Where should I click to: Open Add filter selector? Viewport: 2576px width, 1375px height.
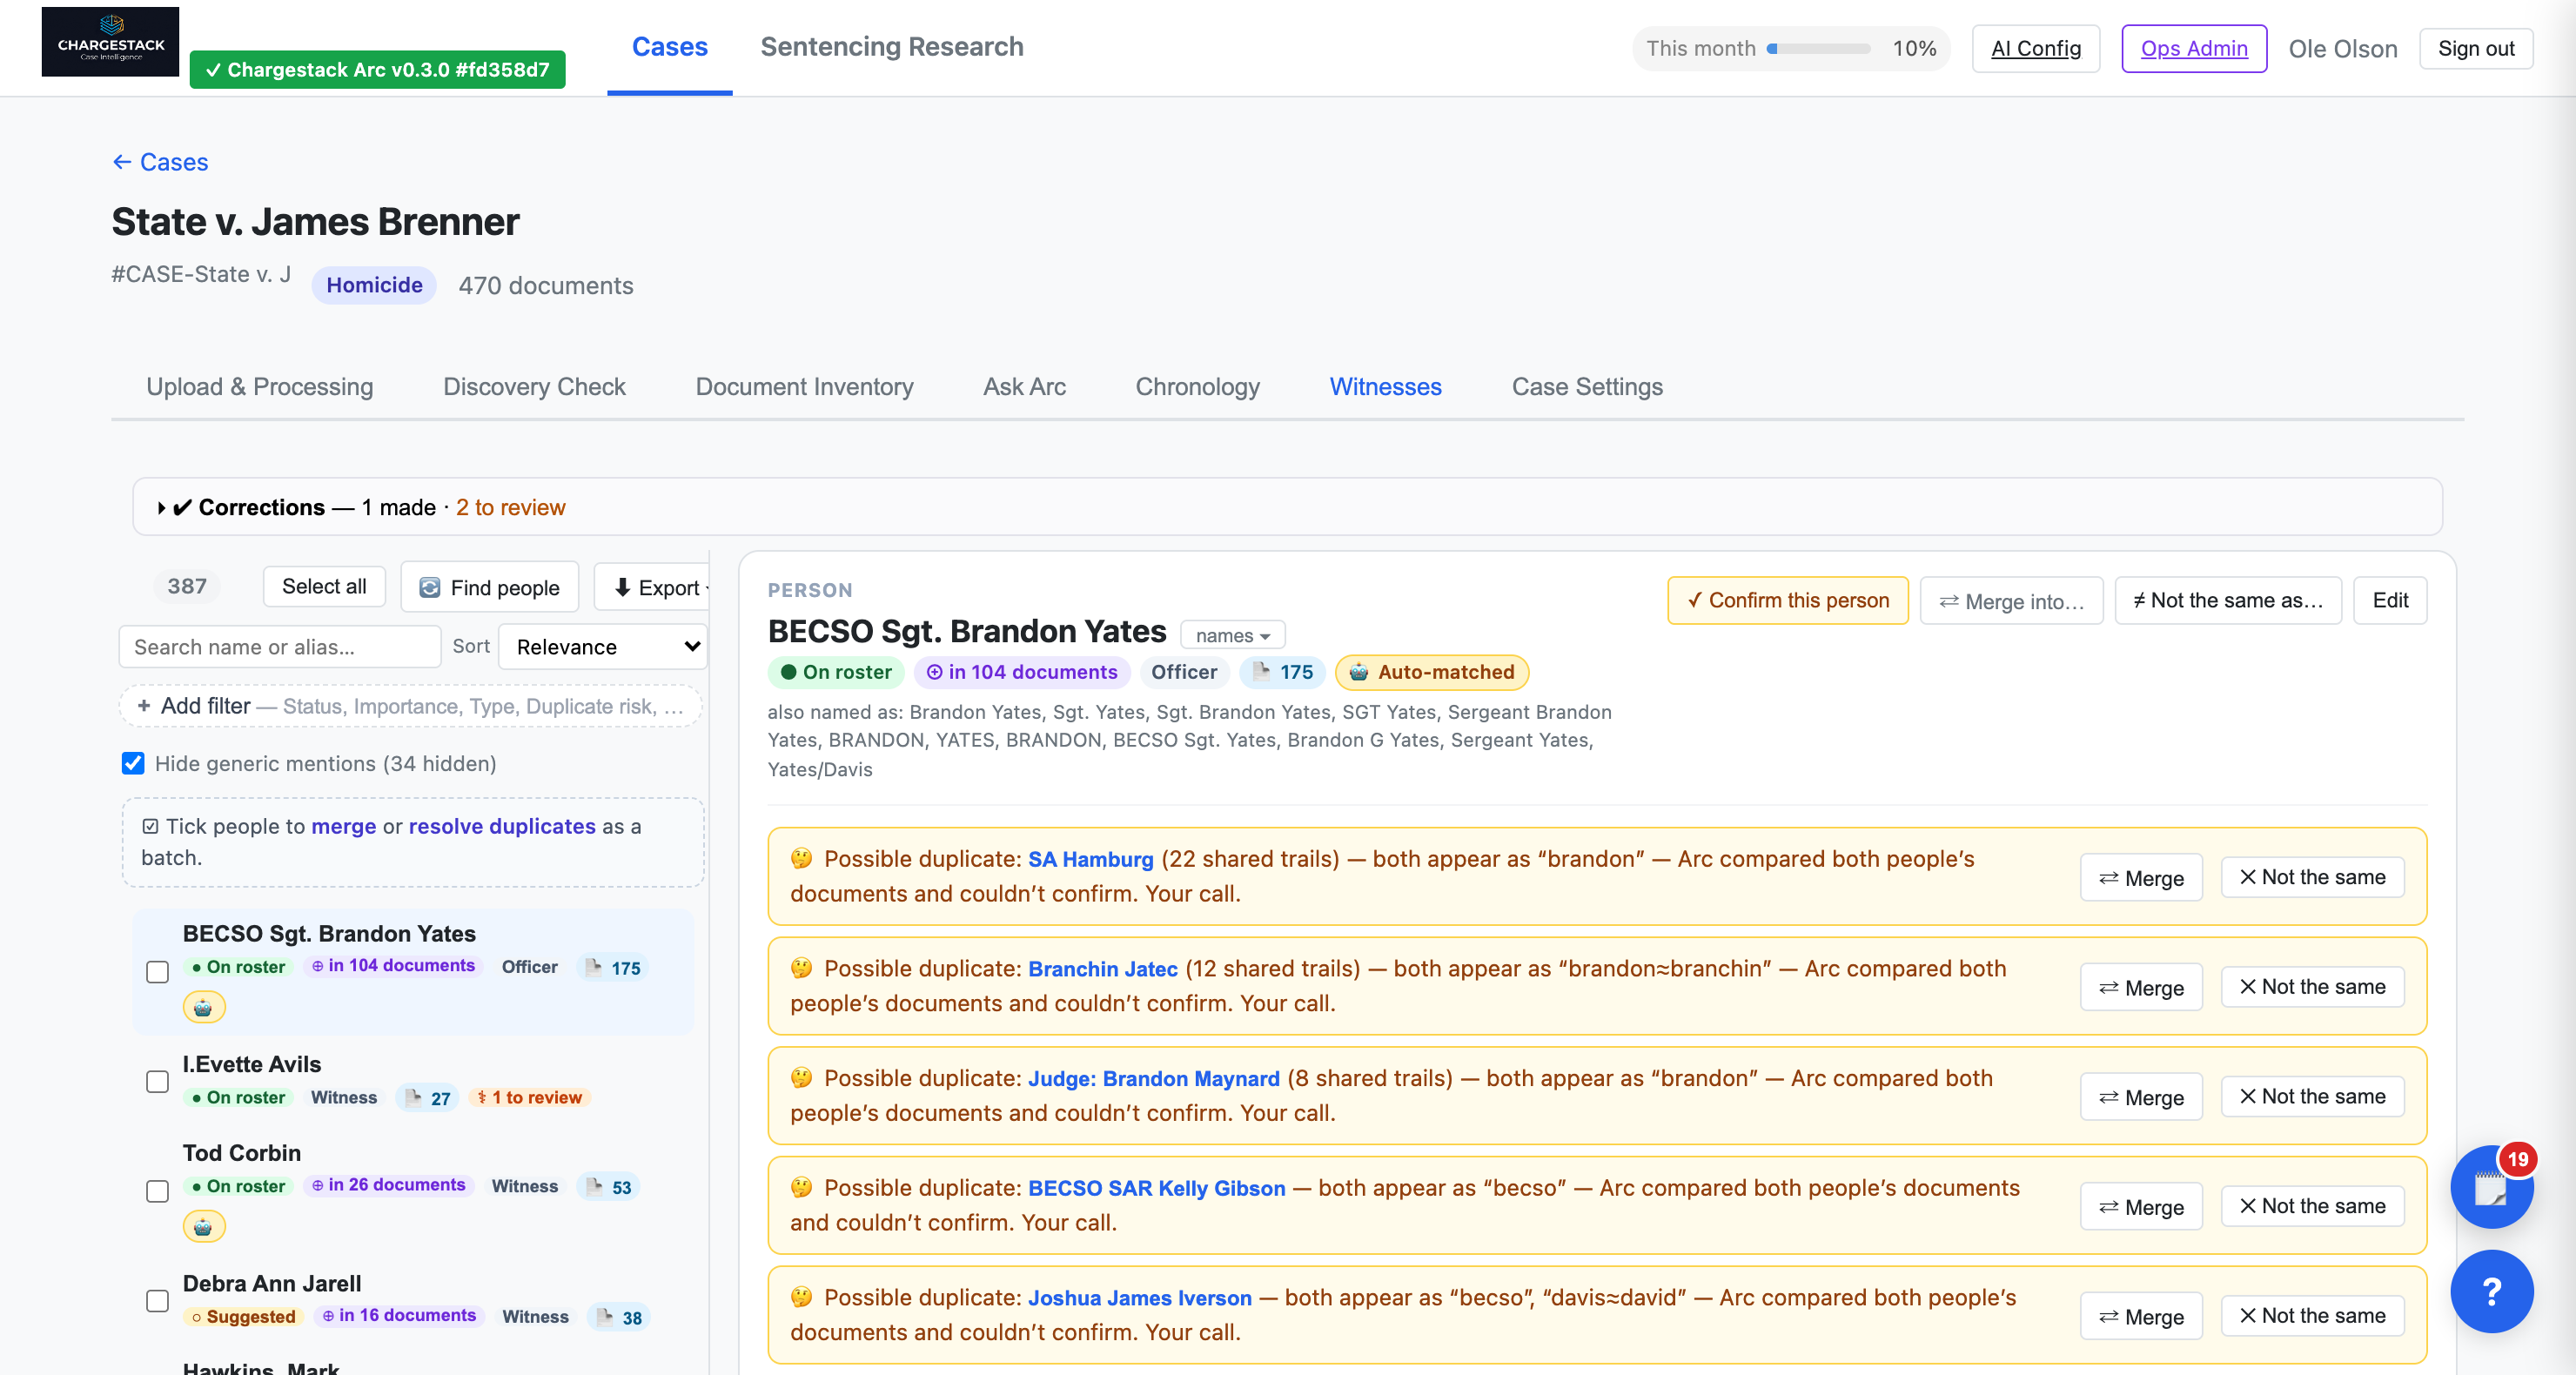pos(411,706)
